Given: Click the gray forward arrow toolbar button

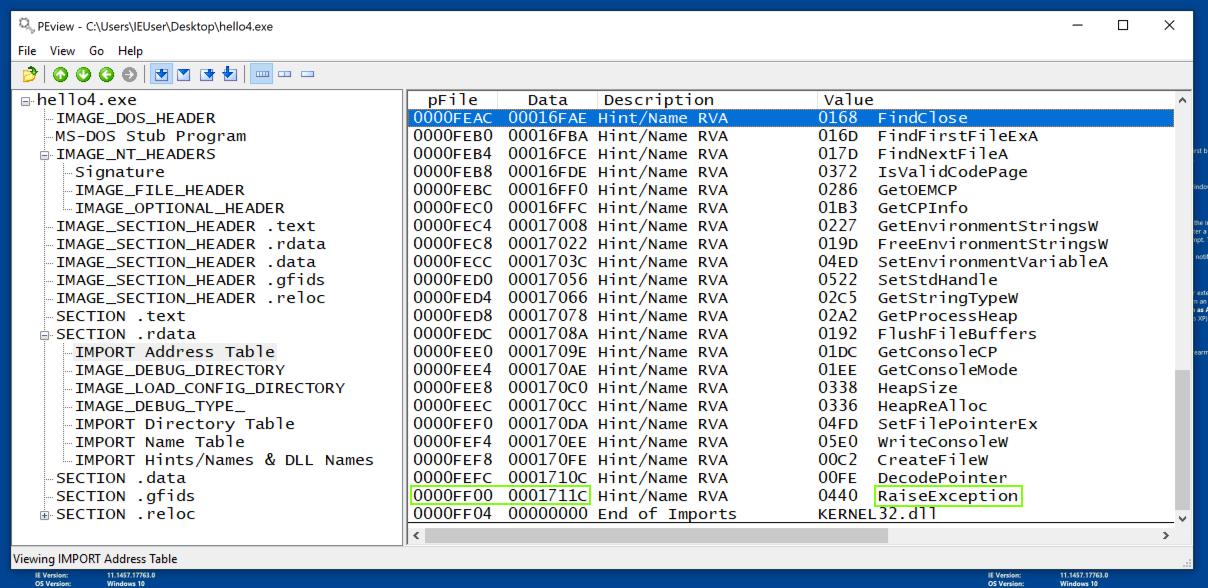Looking at the screenshot, I should pyautogui.click(x=130, y=74).
